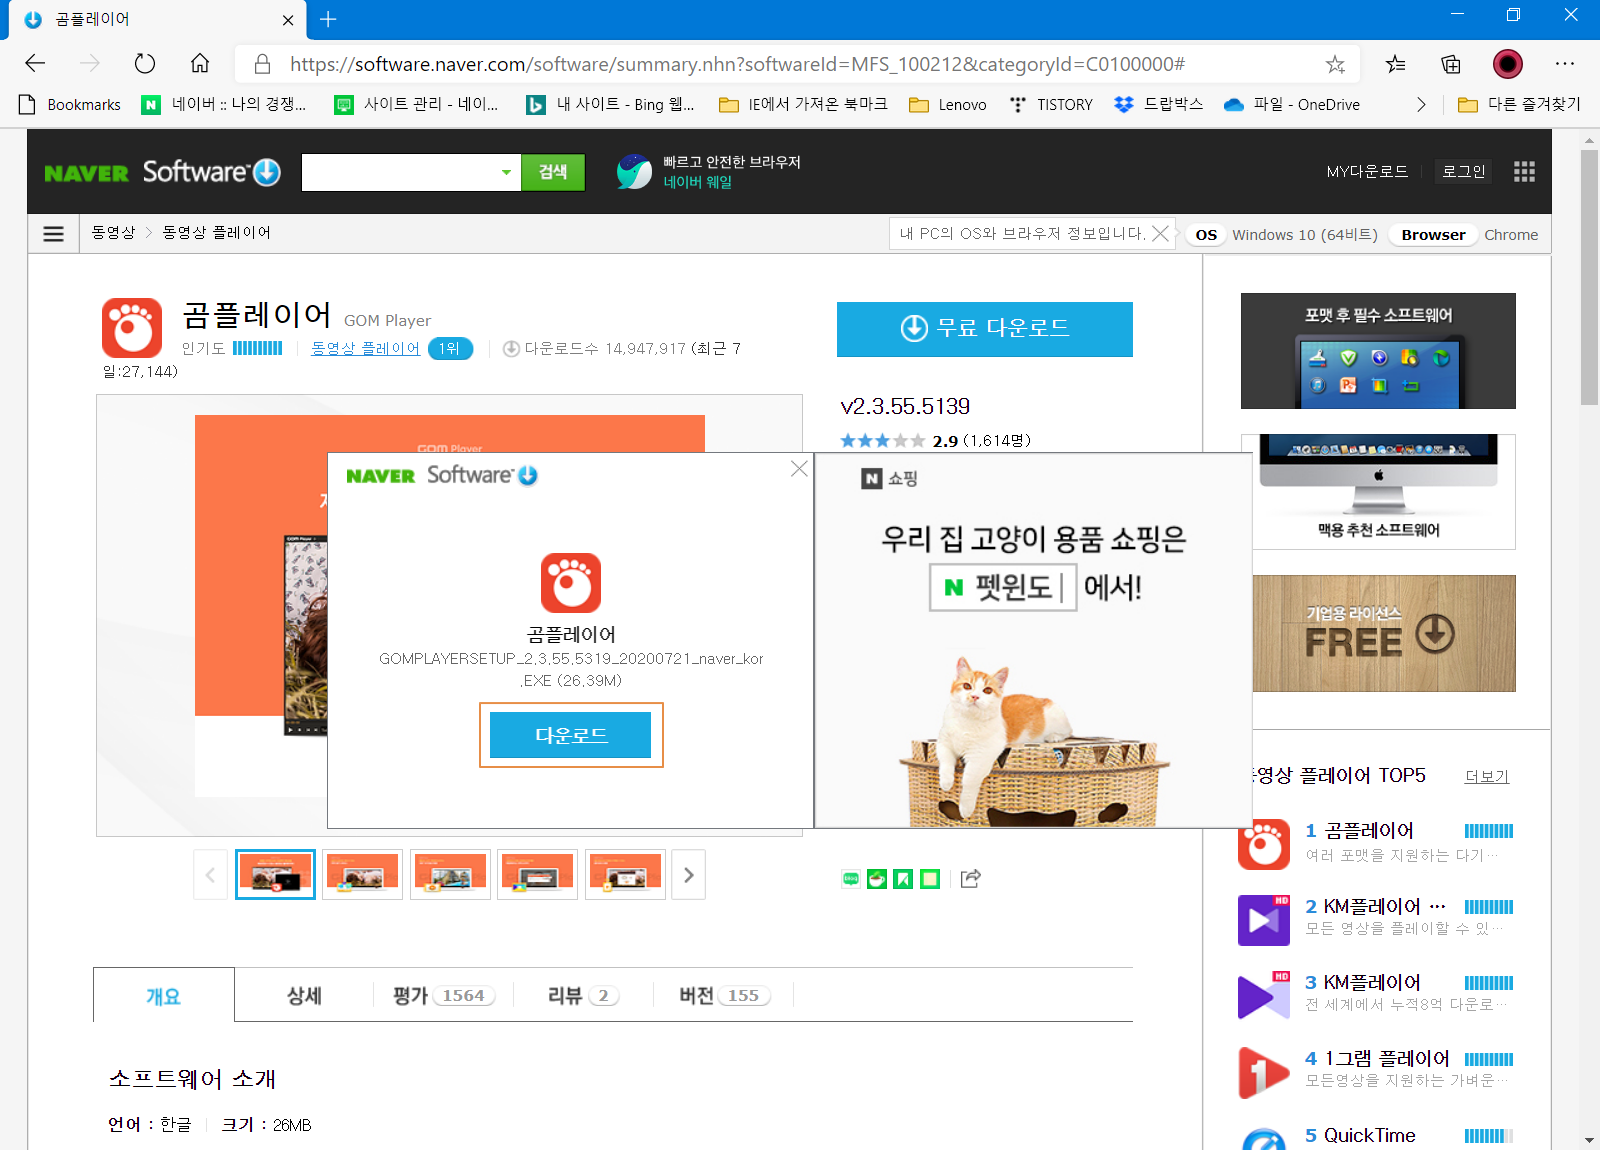The image size is (1600, 1150).
Task: Open the favorites list icon
Action: pyautogui.click(x=1395, y=64)
